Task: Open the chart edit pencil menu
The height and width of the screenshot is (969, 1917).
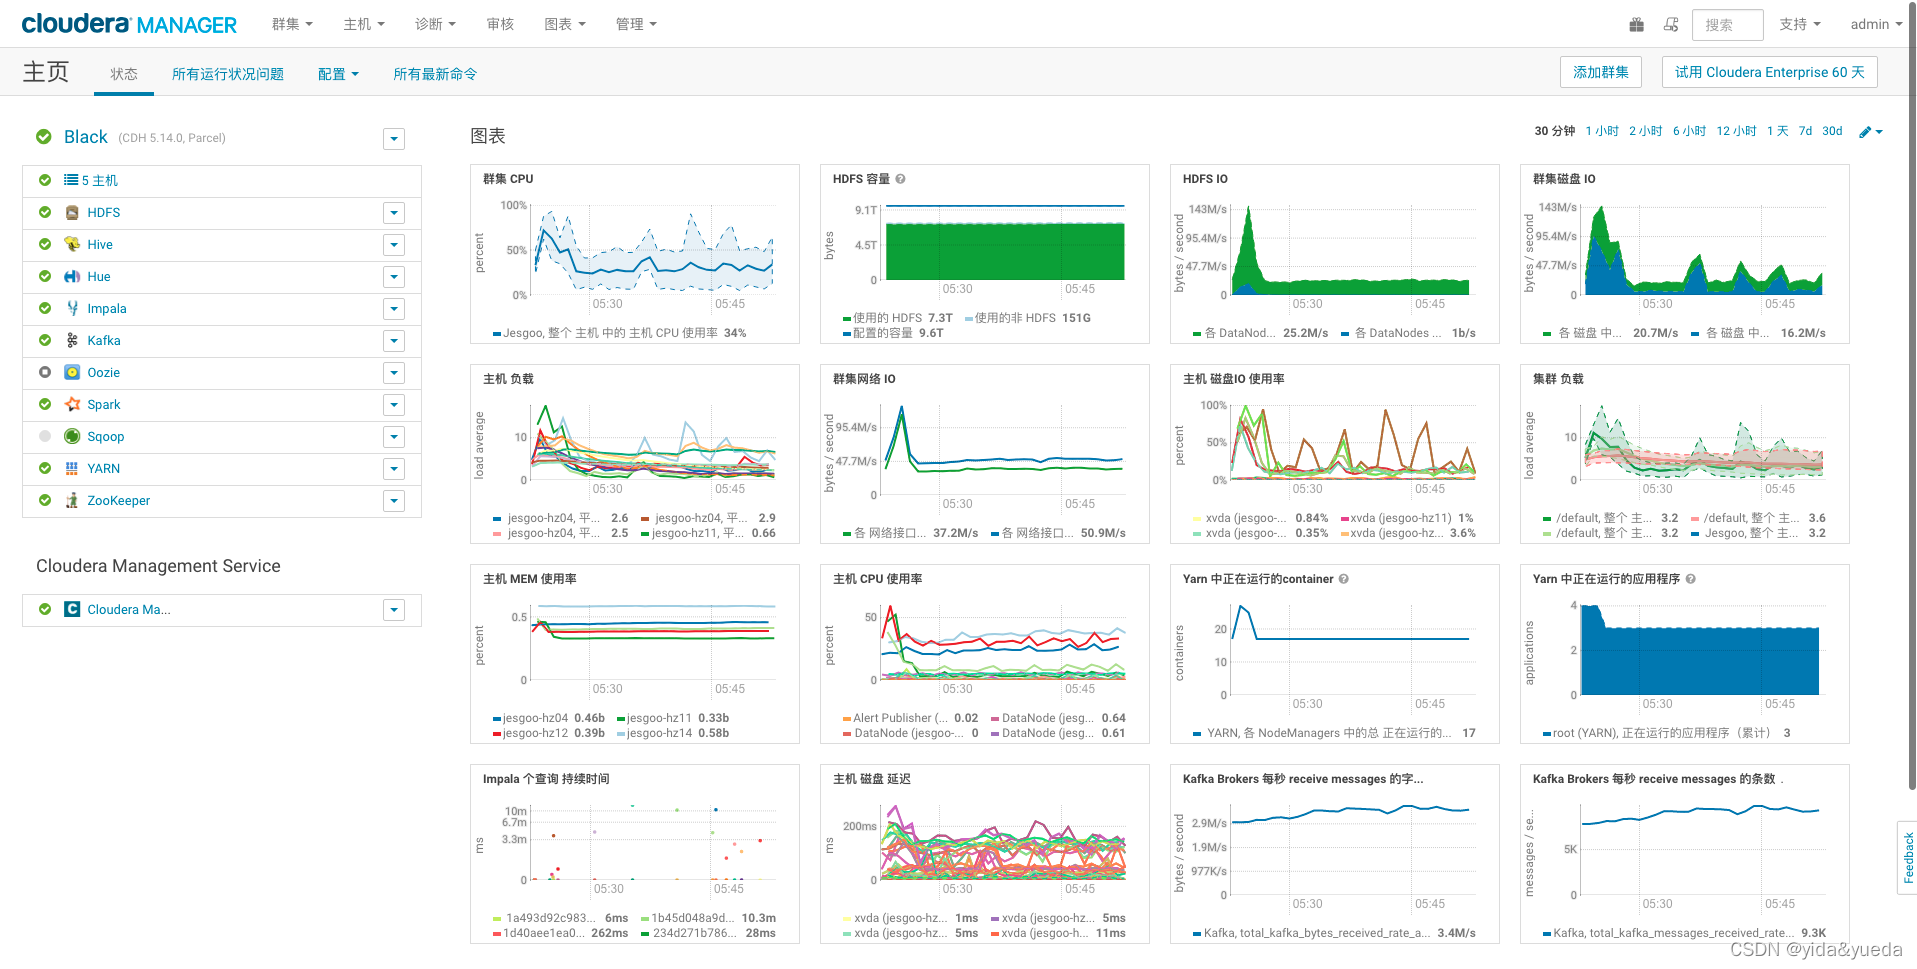Action: pos(1870,132)
